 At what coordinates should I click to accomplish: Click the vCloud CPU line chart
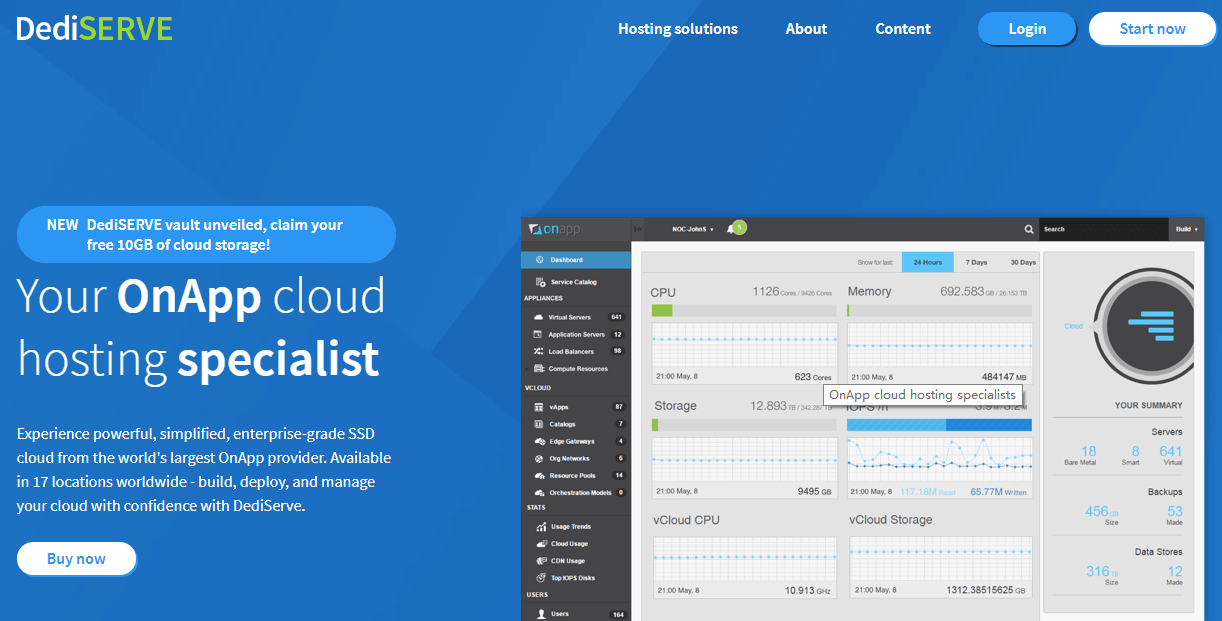(744, 560)
